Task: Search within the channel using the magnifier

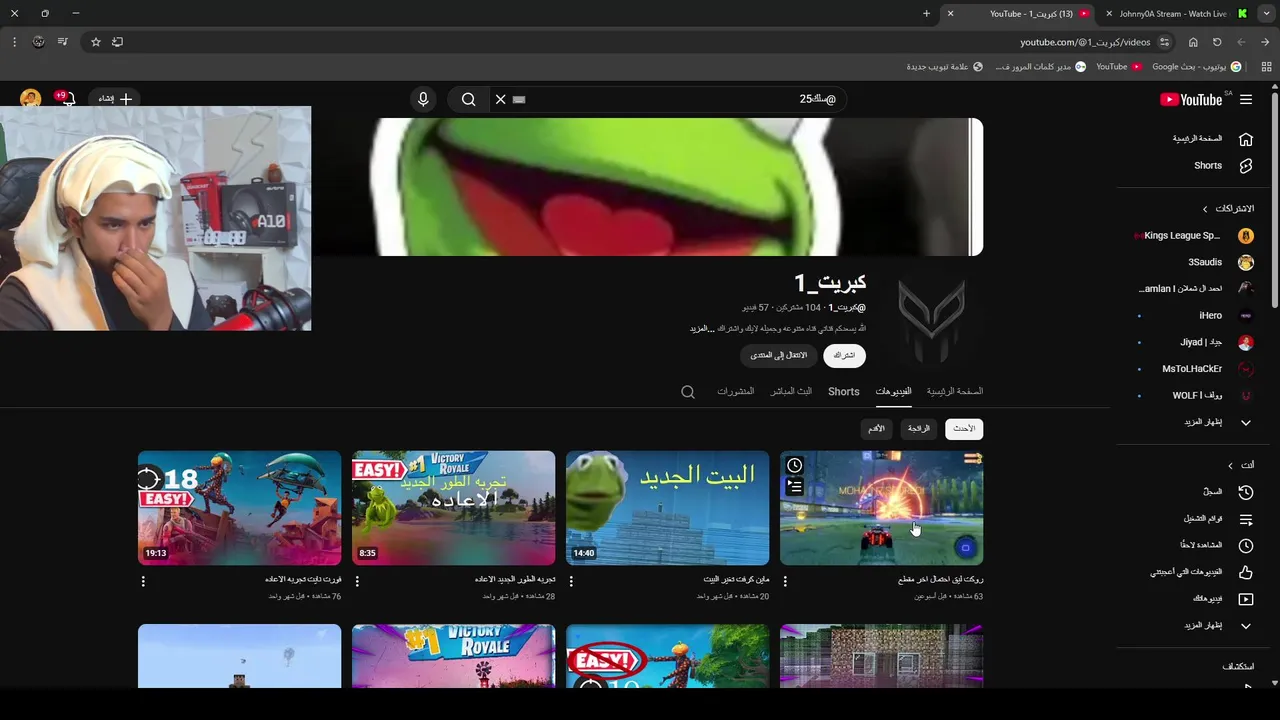Action: (688, 392)
